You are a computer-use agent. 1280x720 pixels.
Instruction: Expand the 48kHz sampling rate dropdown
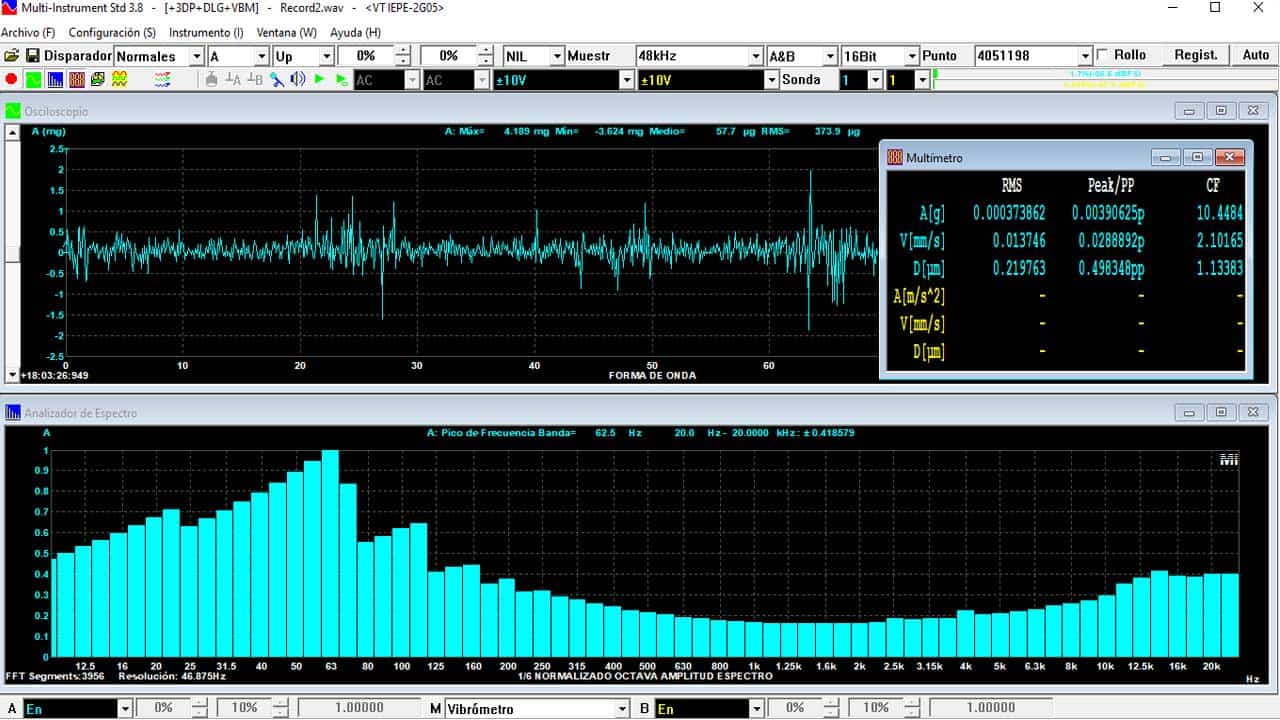click(755, 56)
